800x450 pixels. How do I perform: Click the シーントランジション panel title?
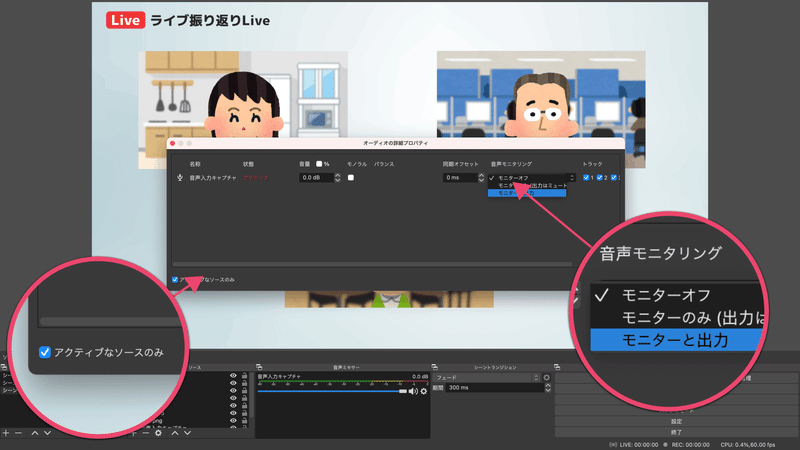(495, 367)
